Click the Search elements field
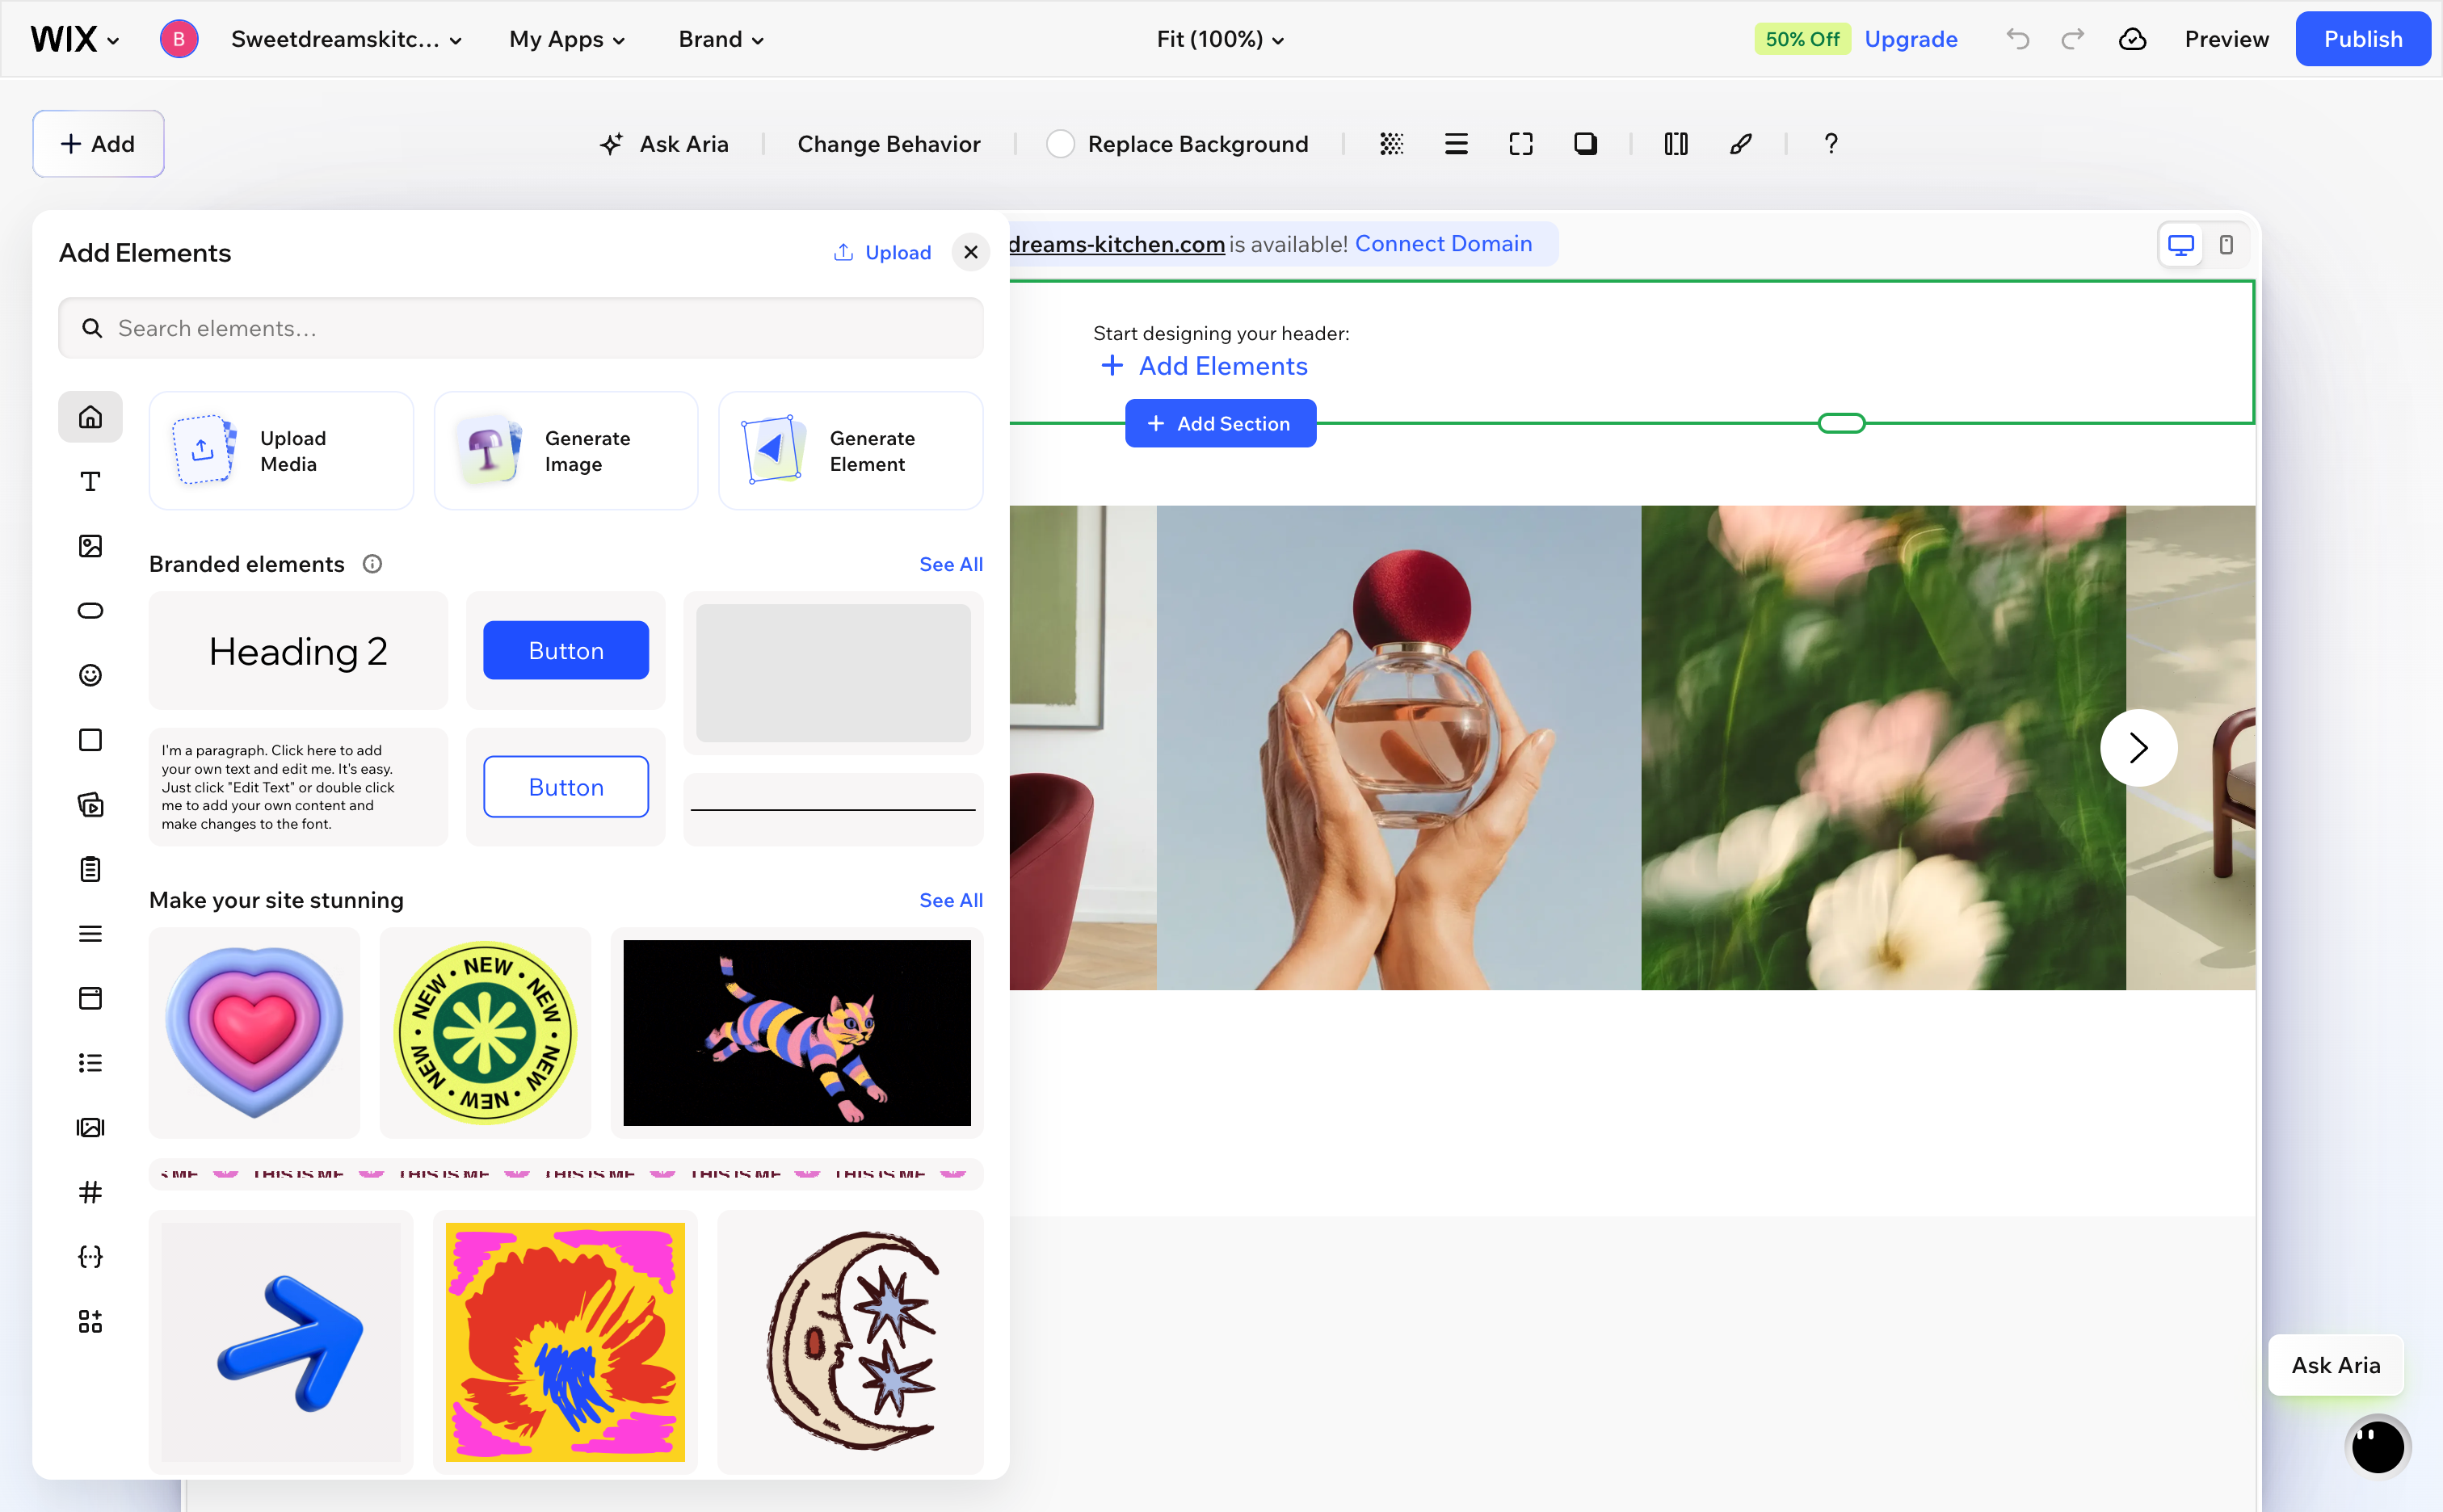The image size is (2443, 1512). coord(520,328)
